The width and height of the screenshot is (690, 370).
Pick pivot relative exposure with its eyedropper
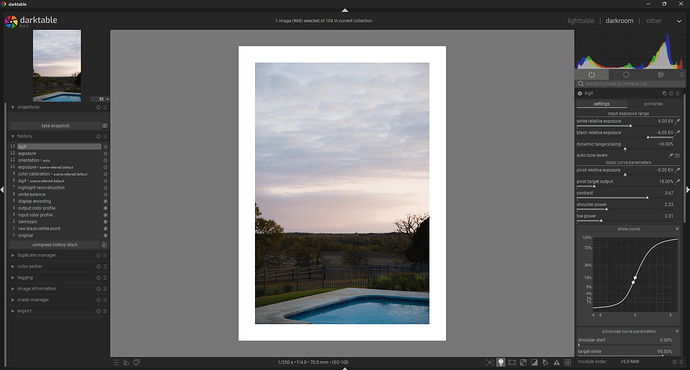678,170
